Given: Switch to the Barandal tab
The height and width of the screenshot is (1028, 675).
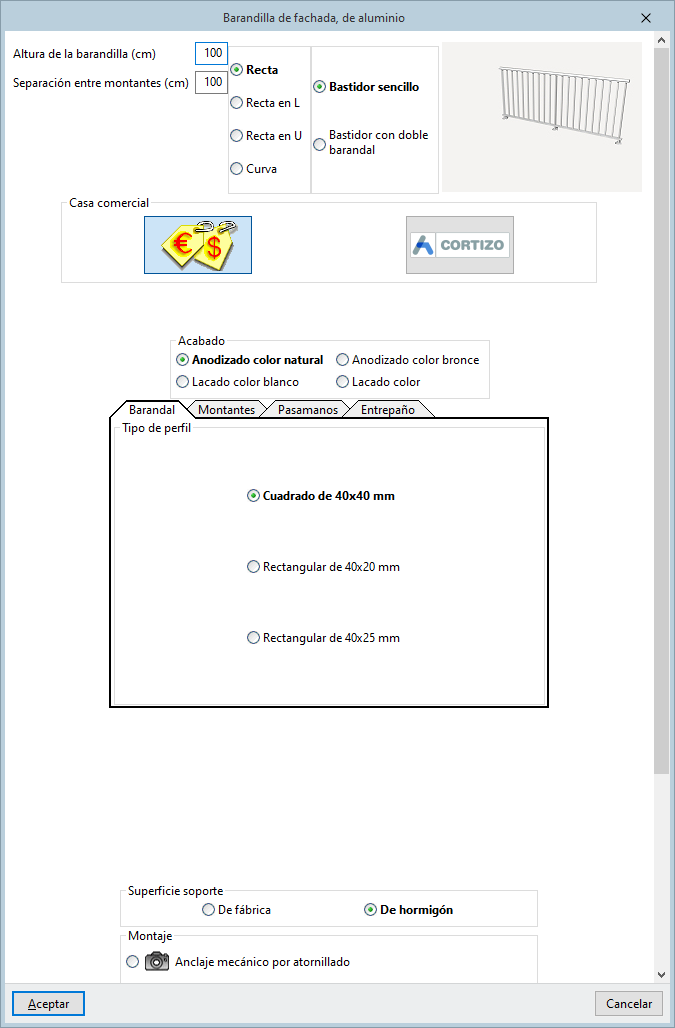Looking at the screenshot, I should 151,410.
